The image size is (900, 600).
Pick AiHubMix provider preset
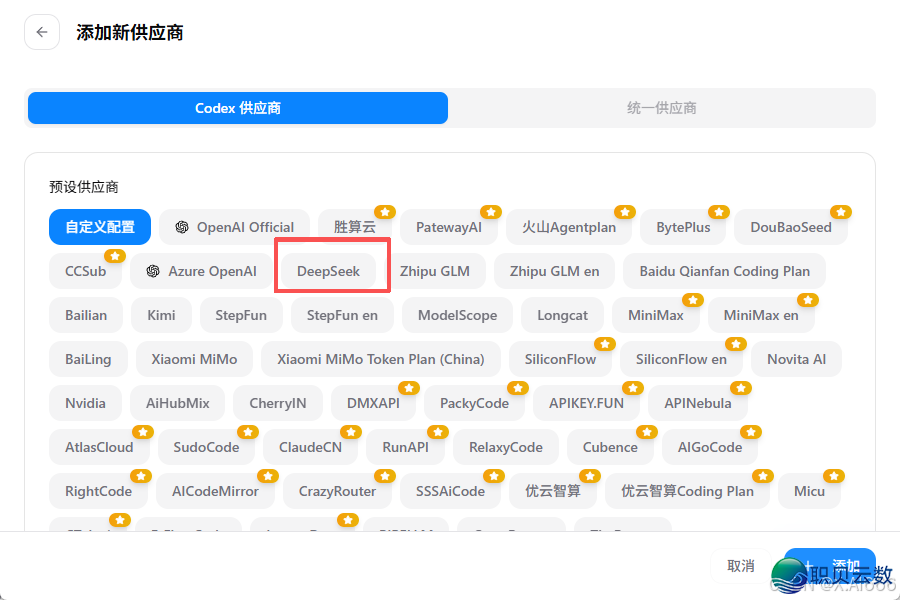point(178,403)
